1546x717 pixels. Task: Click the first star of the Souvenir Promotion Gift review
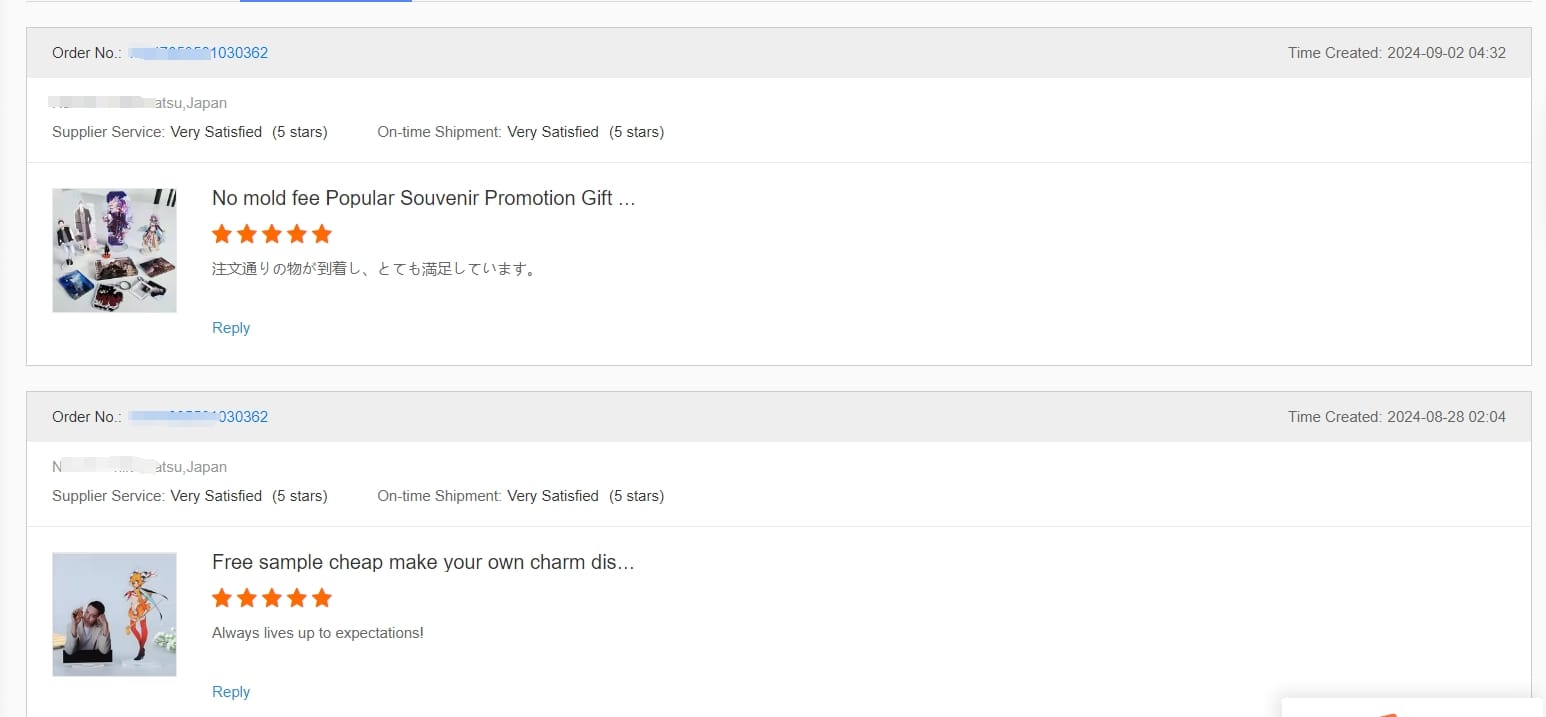tap(222, 234)
